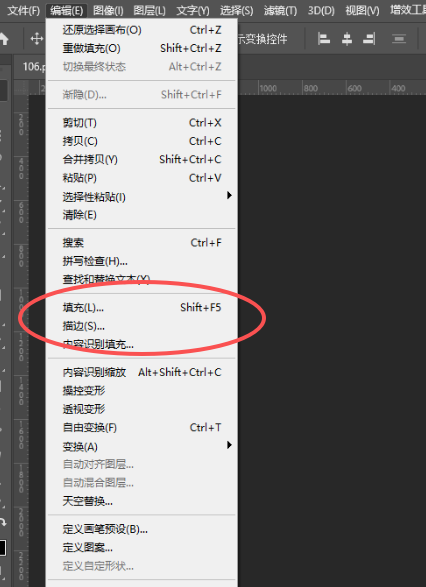
Task: Select 合并拷贝(Y) menu entry
Action: 142,159
